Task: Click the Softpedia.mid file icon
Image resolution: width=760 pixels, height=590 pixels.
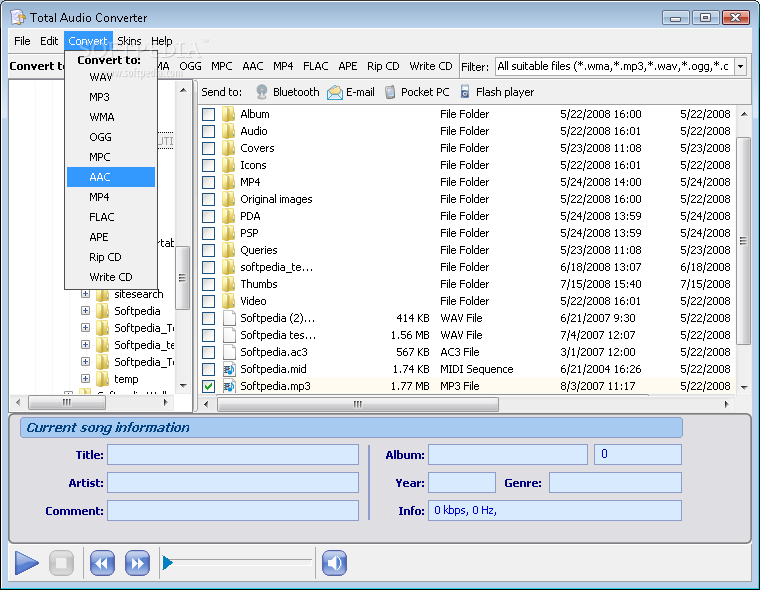Action: click(x=229, y=369)
